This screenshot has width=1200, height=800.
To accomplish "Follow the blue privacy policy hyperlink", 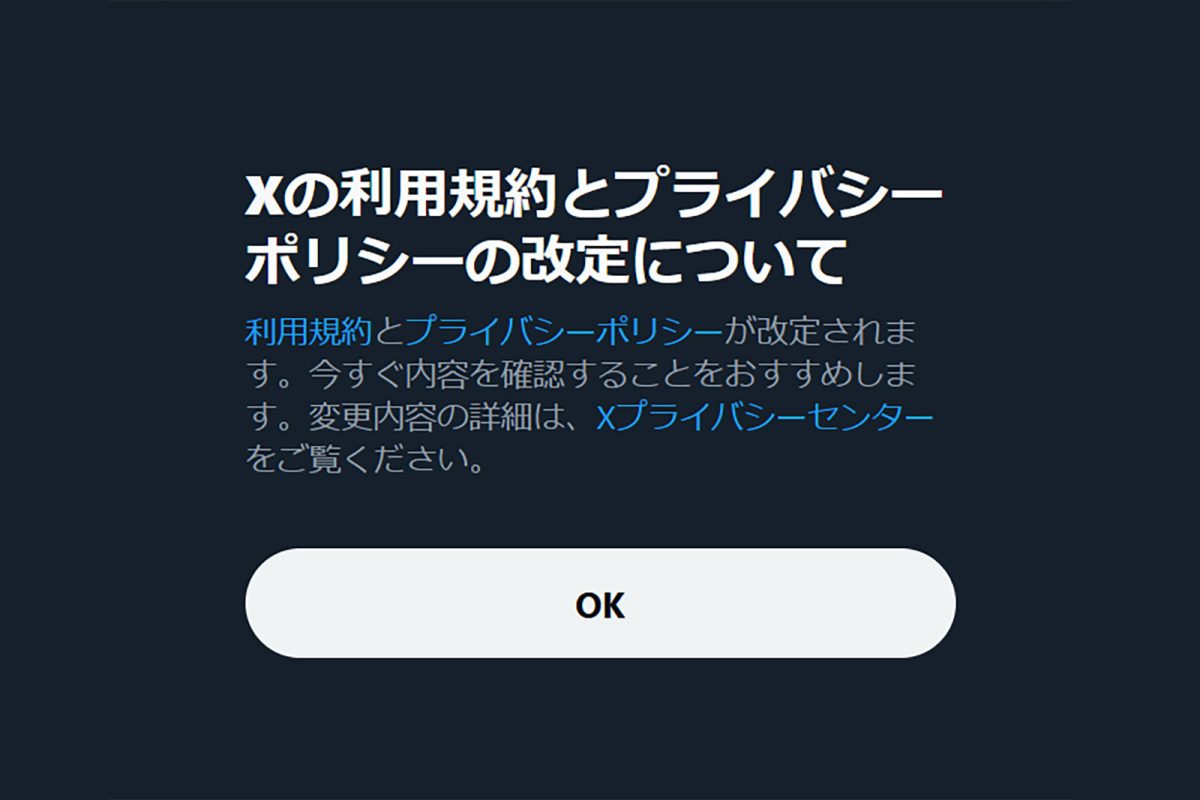I will (563, 331).
